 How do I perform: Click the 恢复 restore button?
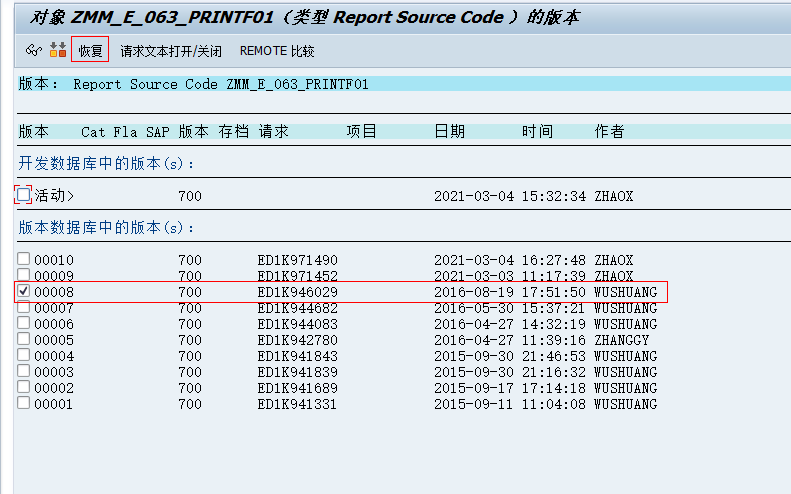[x=90, y=50]
